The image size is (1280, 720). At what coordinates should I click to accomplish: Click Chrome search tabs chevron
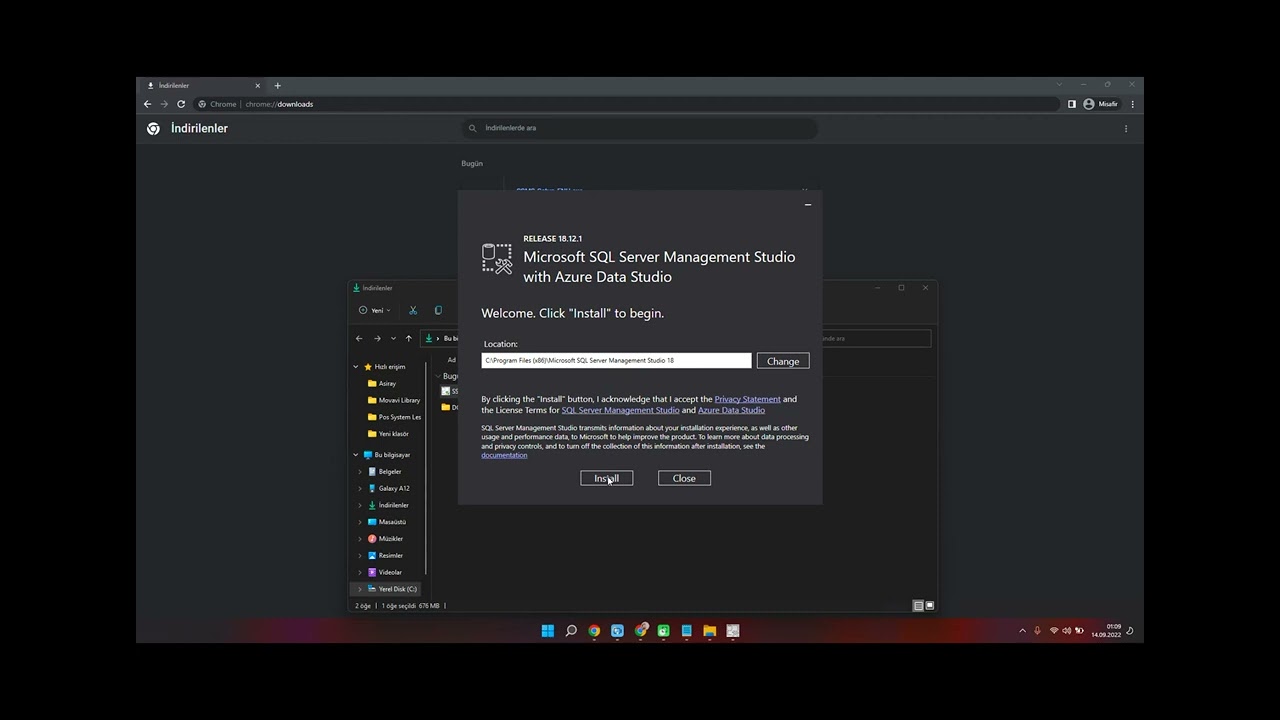tap(1059, 85)
